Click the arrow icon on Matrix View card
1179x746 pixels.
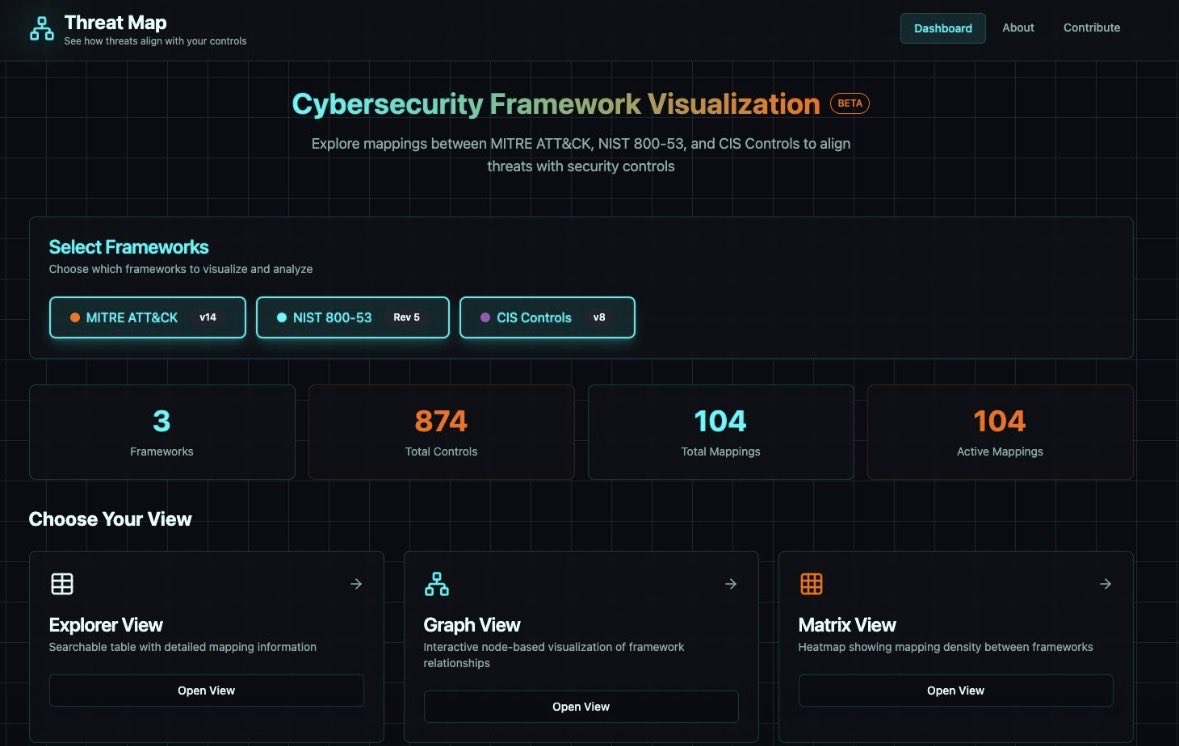(x=1105, y=583)
